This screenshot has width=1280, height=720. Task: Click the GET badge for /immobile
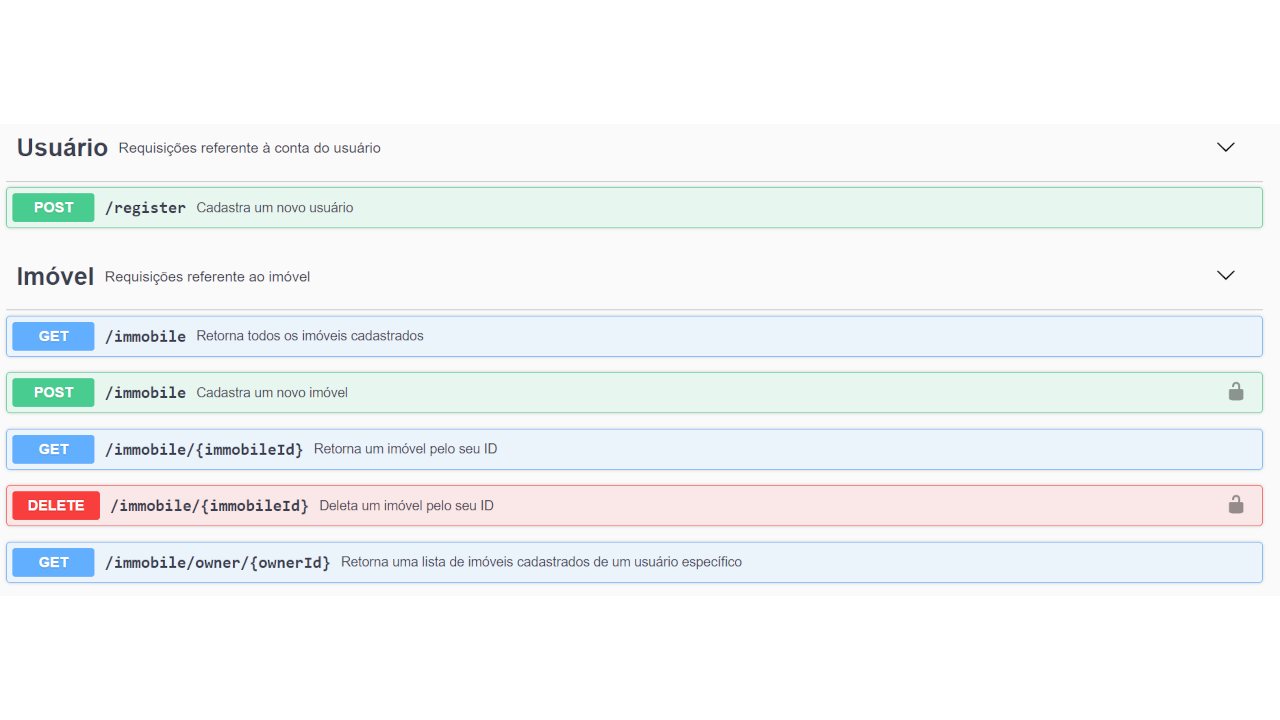[53, 336]
